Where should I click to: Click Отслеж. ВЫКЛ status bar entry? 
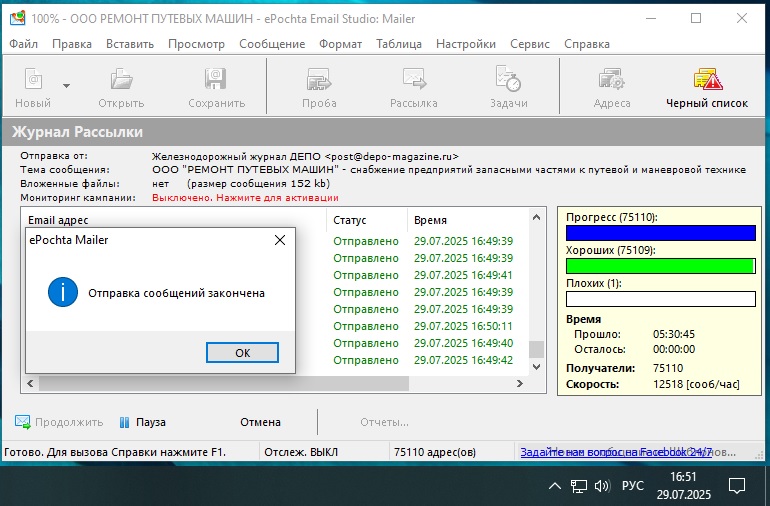[x=301, y=452]
